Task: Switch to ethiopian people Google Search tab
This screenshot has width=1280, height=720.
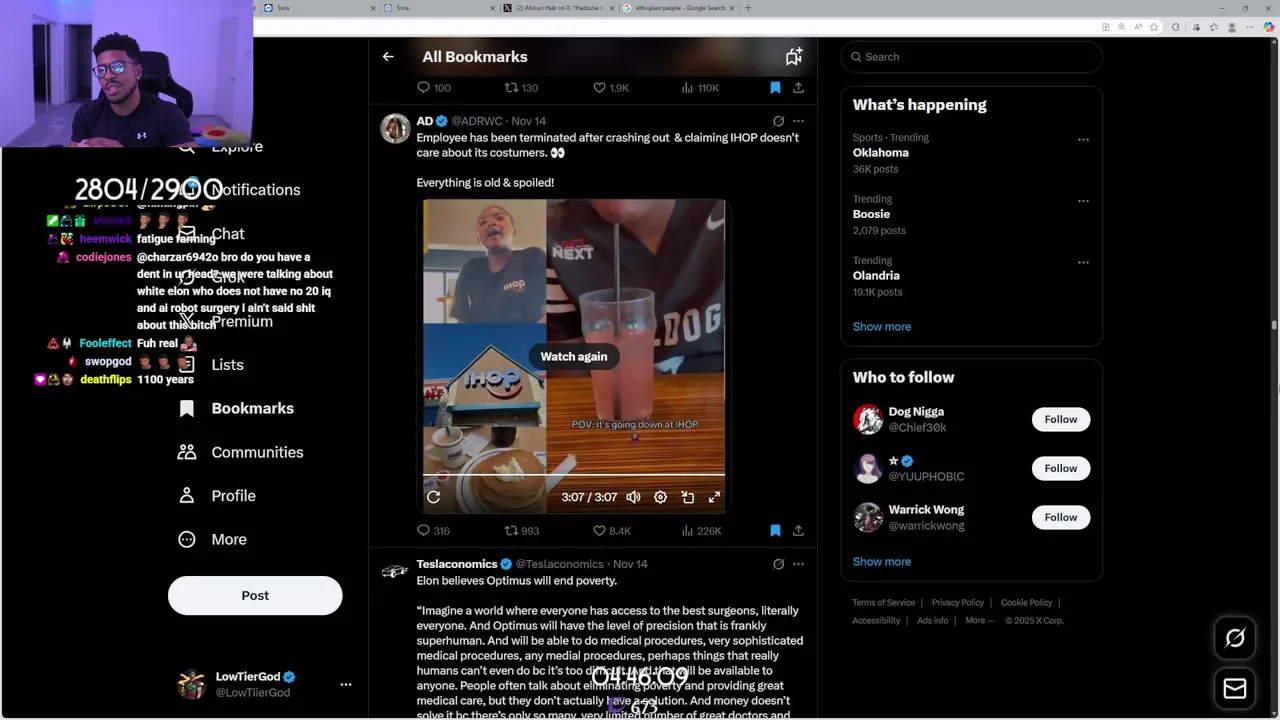Action: tap(679, 8)
